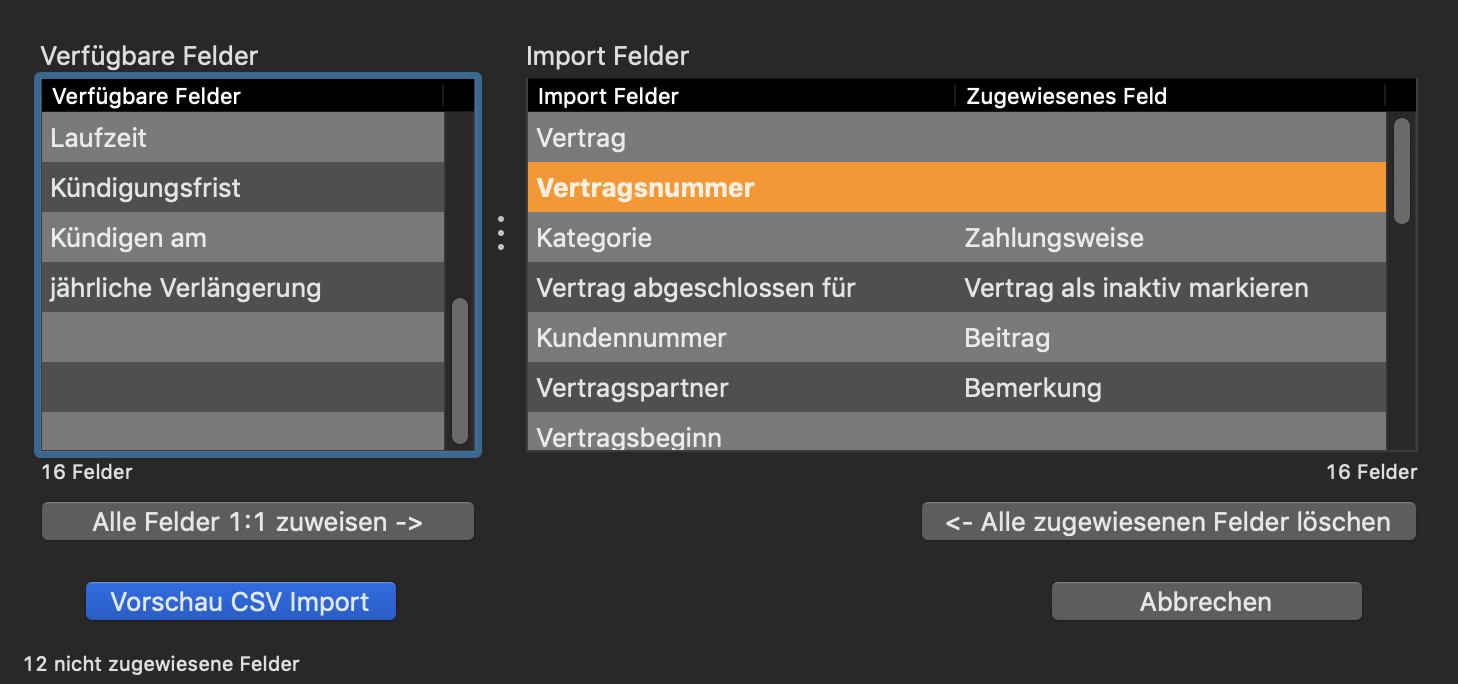Click the available fields list scrollbar
Viewport: 1458px width, 684px height.
460,370
